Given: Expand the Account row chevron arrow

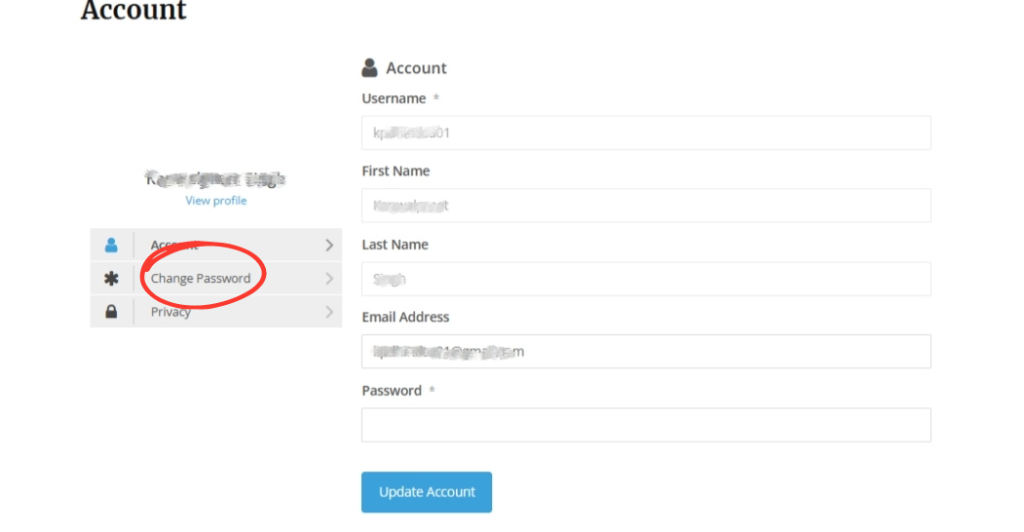Looking at the screenshot, I should coord(329,245).
